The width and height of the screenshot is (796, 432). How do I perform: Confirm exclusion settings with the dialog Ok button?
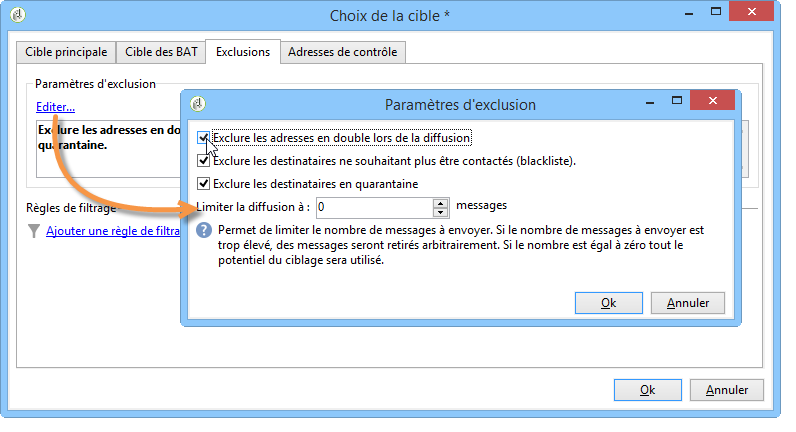point(609,303)
